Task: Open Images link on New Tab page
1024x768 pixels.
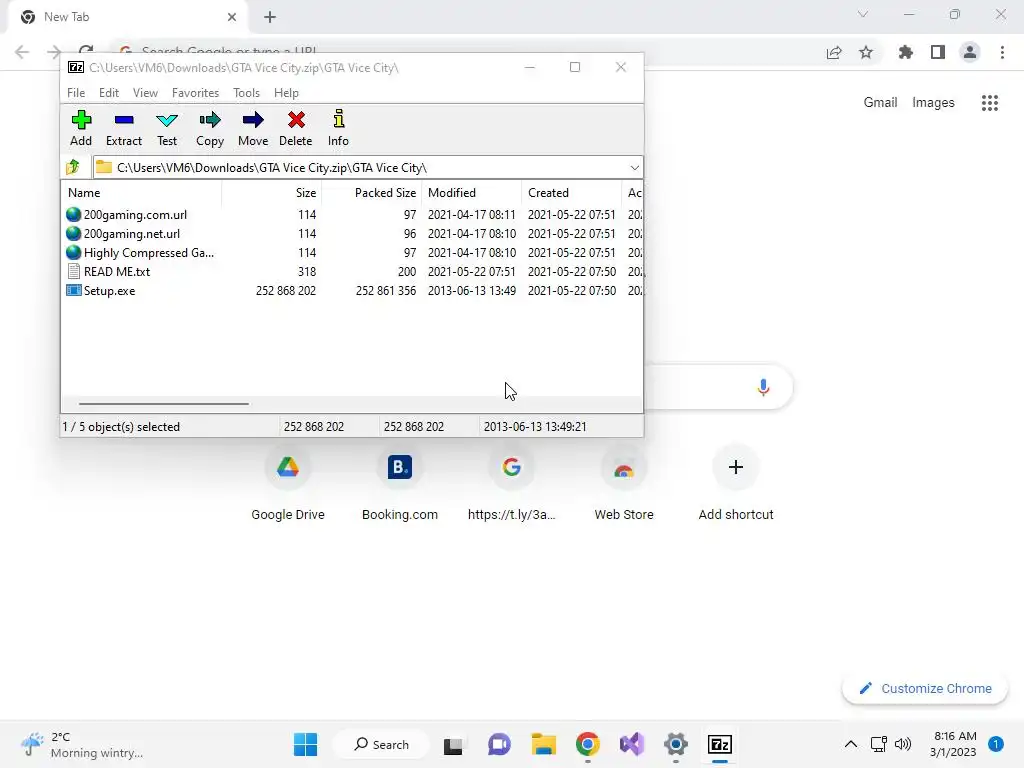Action: [x=933, y=103]
